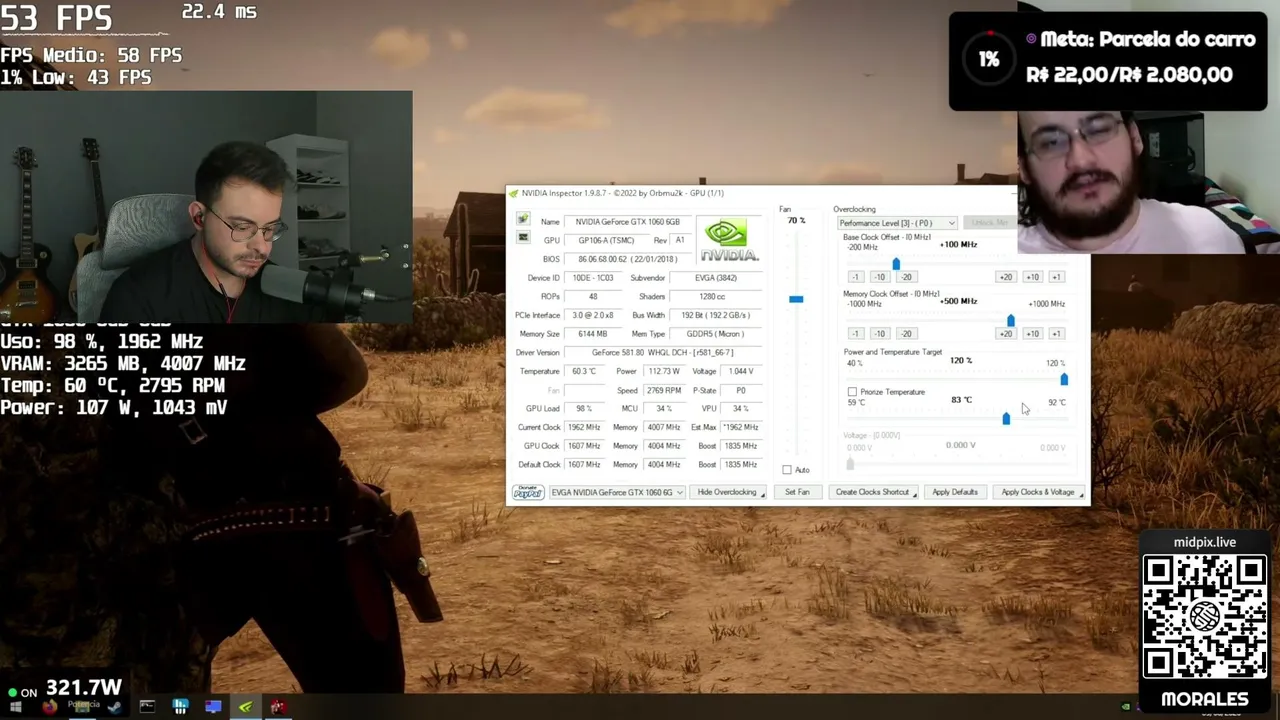Screen dimensions: 1280x720
Task: Click the Memory Clock Offset slider handle
Action: [1010, 320]
